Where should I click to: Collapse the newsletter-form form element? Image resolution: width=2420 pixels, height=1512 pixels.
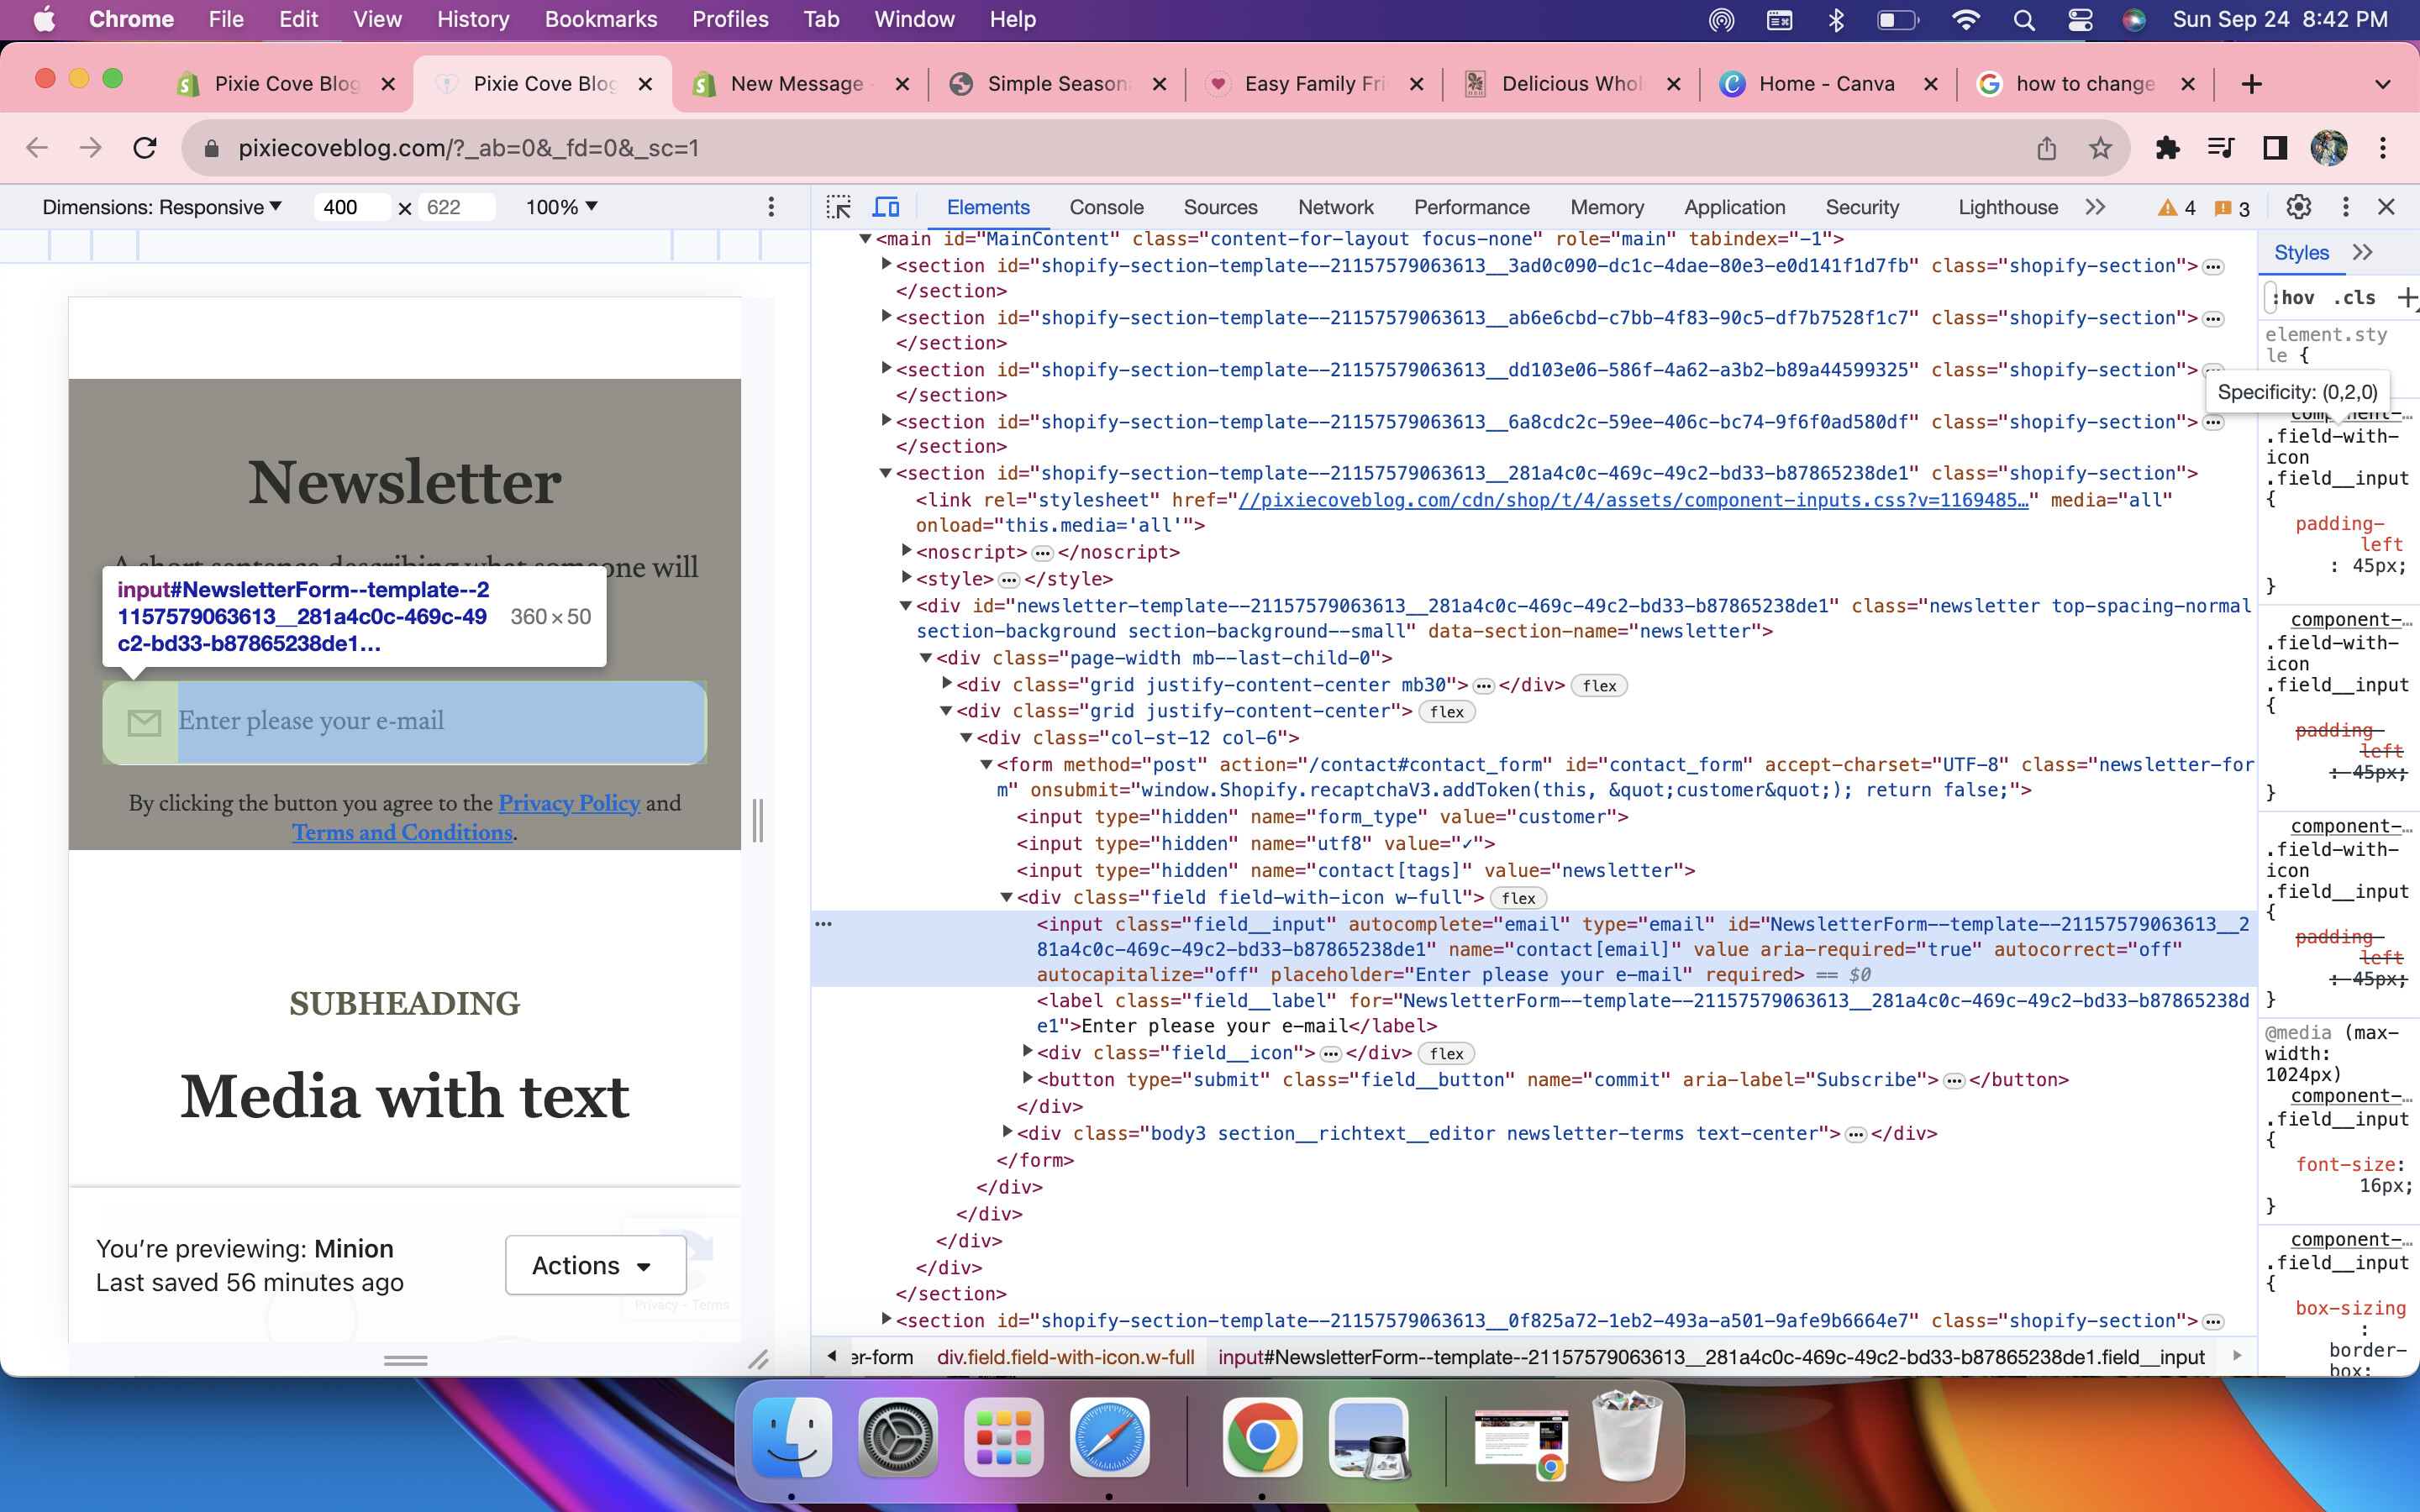click(x=986, y=765)
